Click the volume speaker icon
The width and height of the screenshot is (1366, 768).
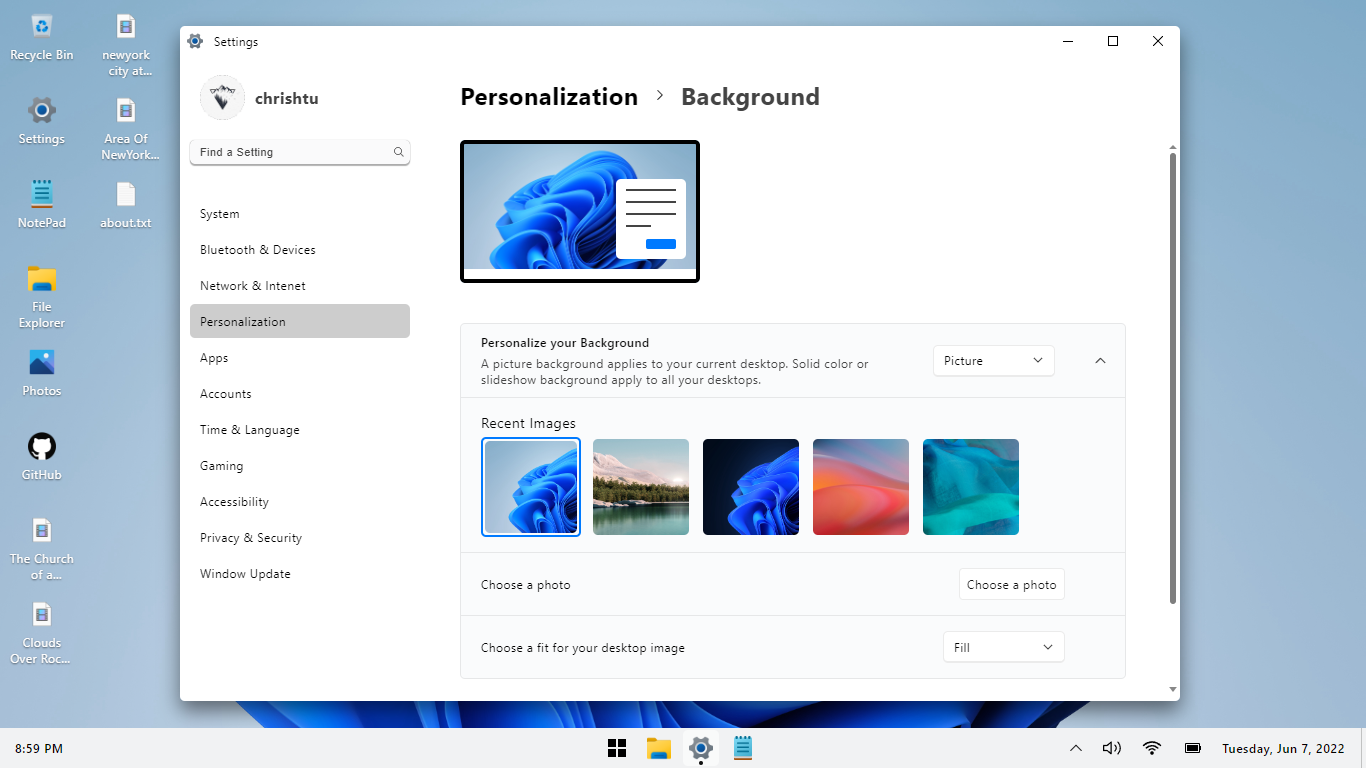pos(1111,748)
